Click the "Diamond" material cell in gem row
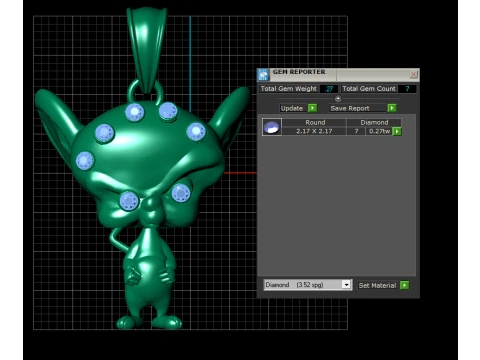The width and height of the screenshot is (480, 360). (374, 122)
